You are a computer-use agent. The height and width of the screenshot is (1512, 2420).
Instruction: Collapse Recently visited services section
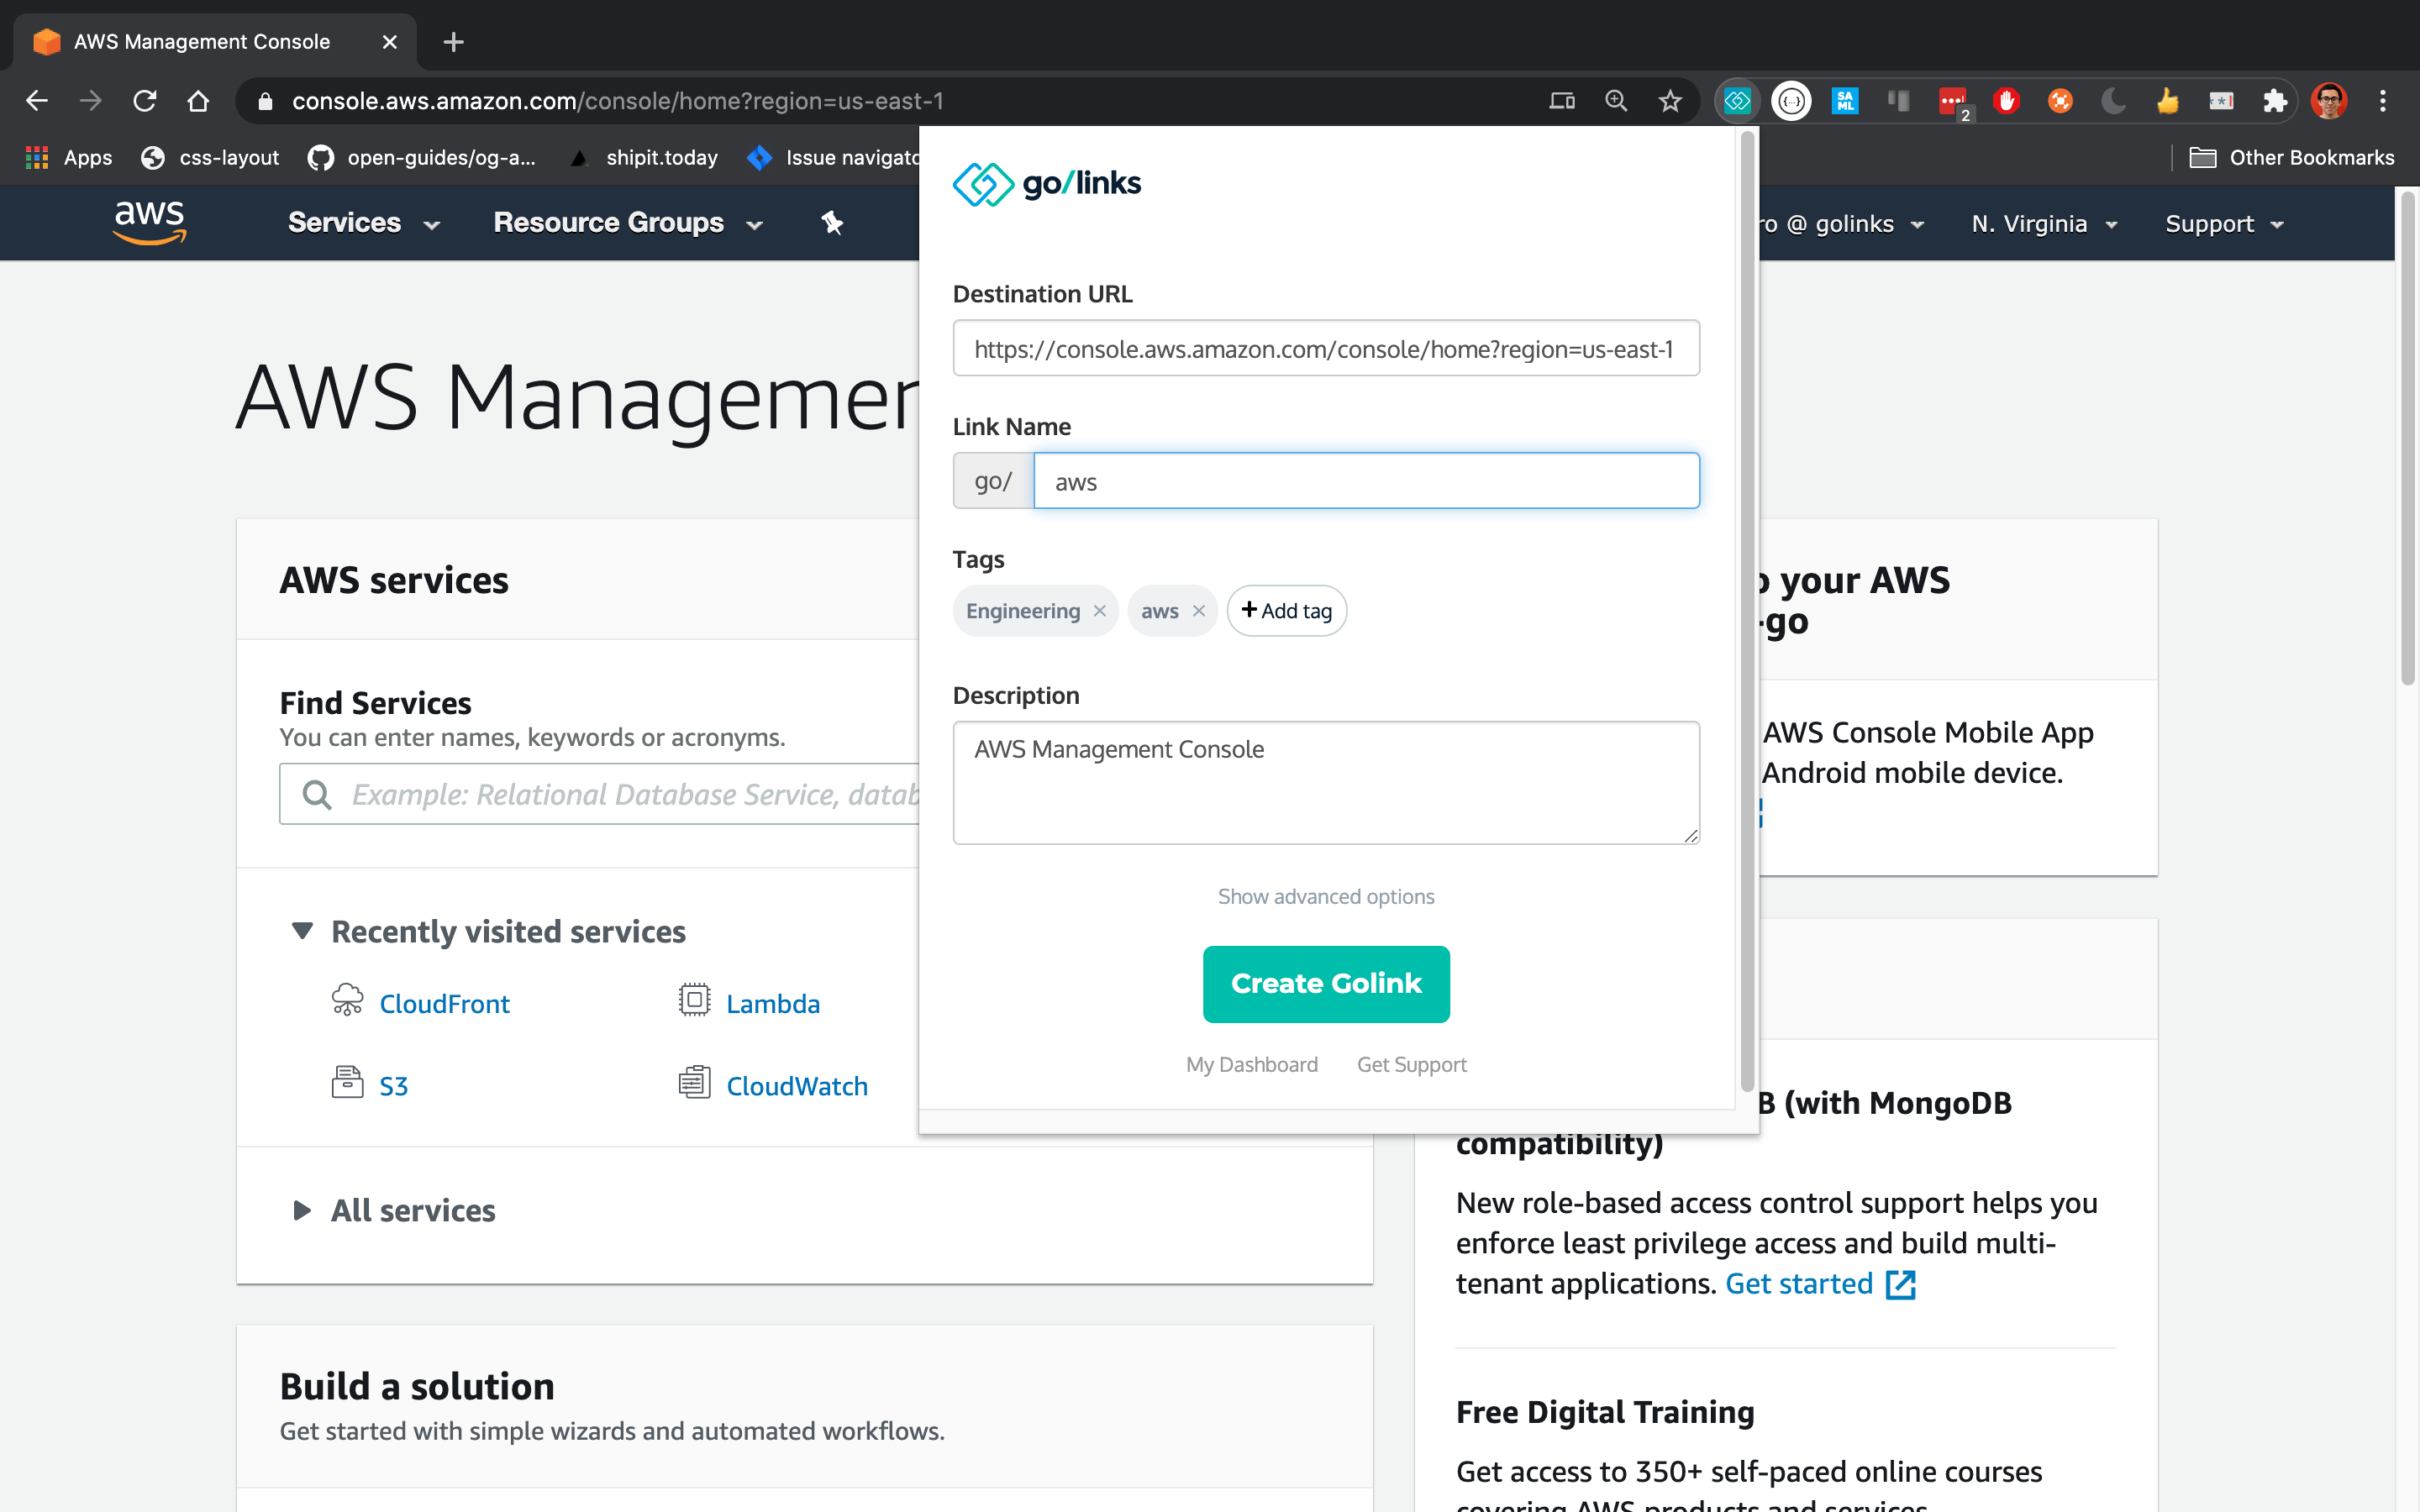coord(302,931)
